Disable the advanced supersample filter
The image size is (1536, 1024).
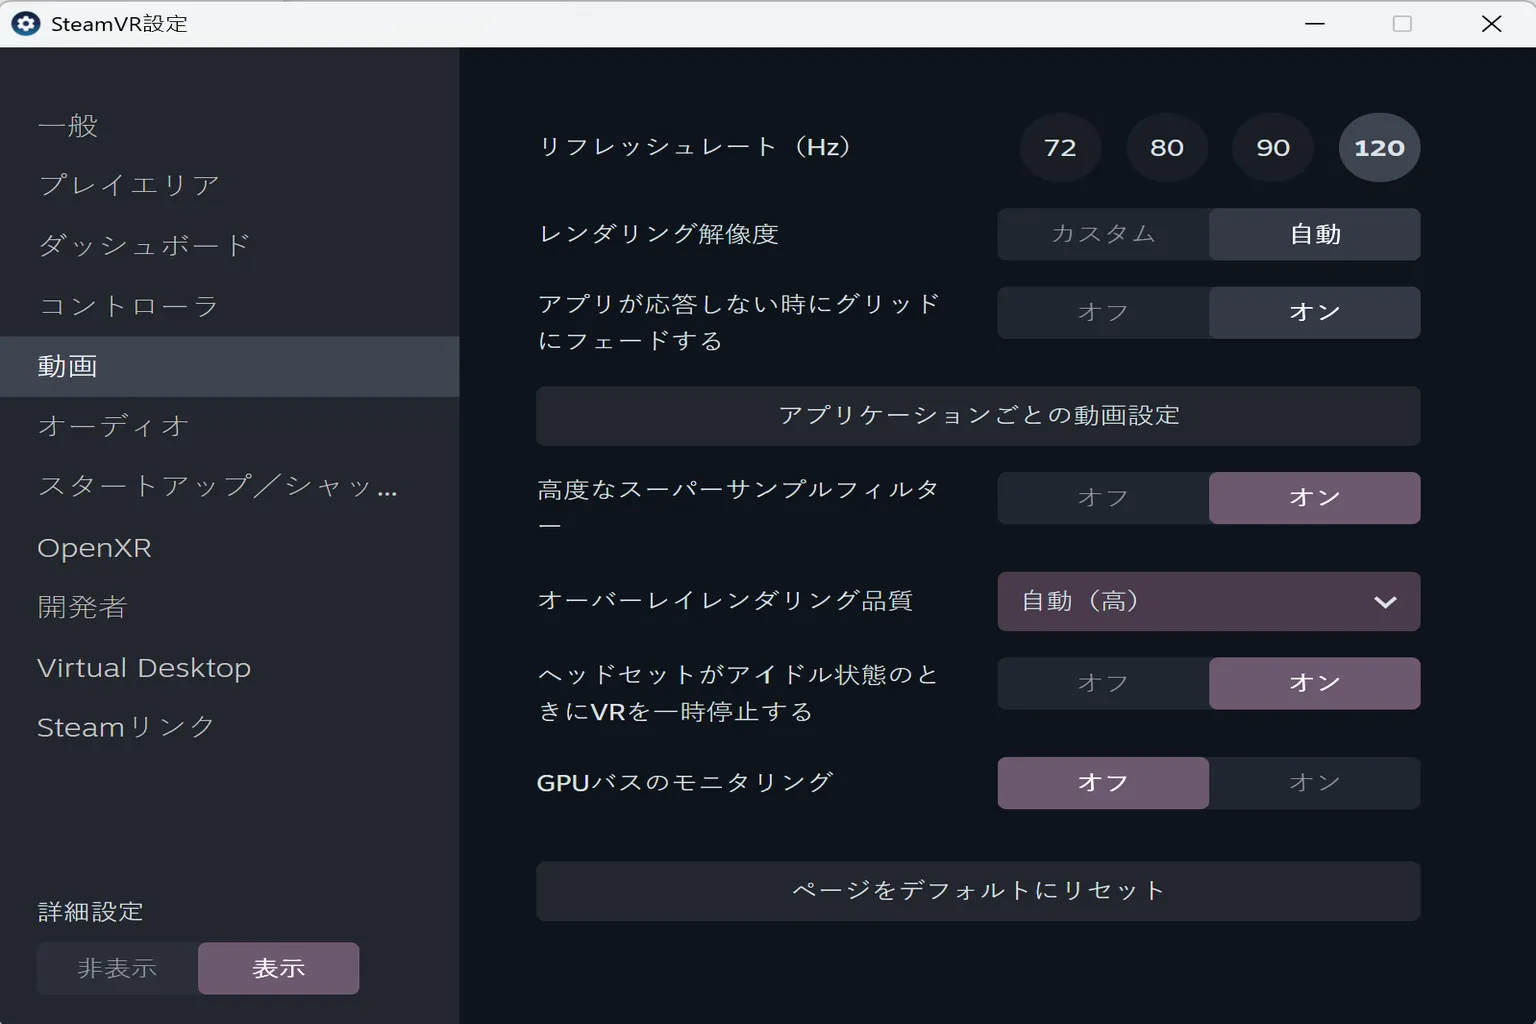(x=1102, y=497)
